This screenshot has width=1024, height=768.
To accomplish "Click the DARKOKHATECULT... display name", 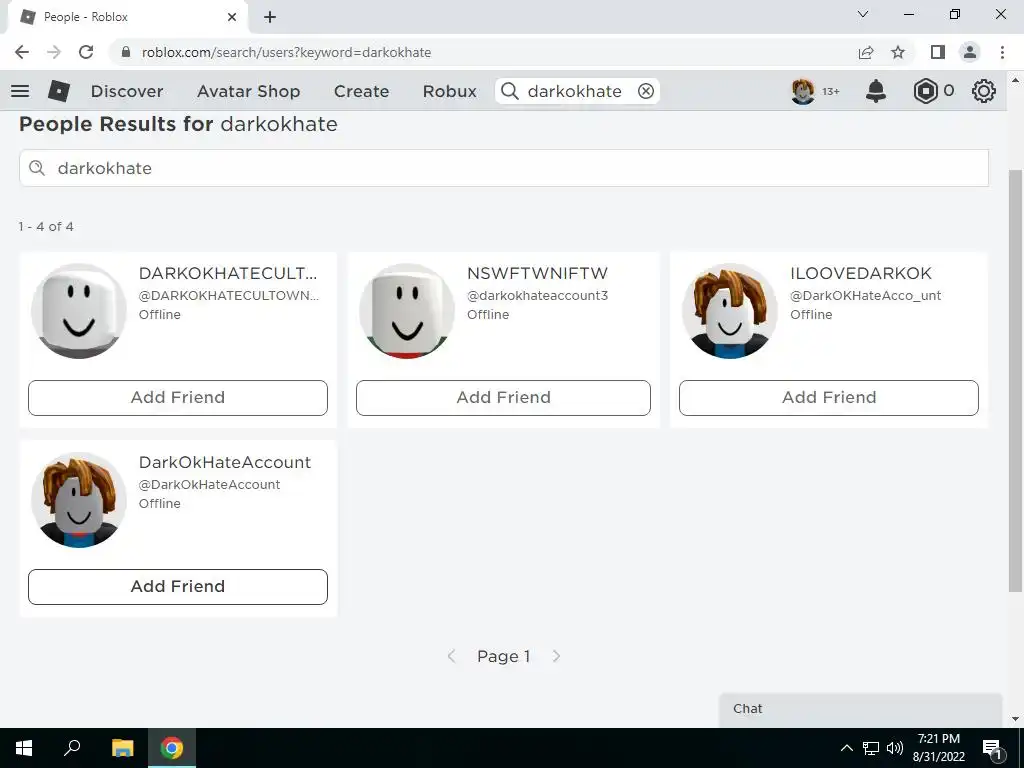I will click(228, 274).
